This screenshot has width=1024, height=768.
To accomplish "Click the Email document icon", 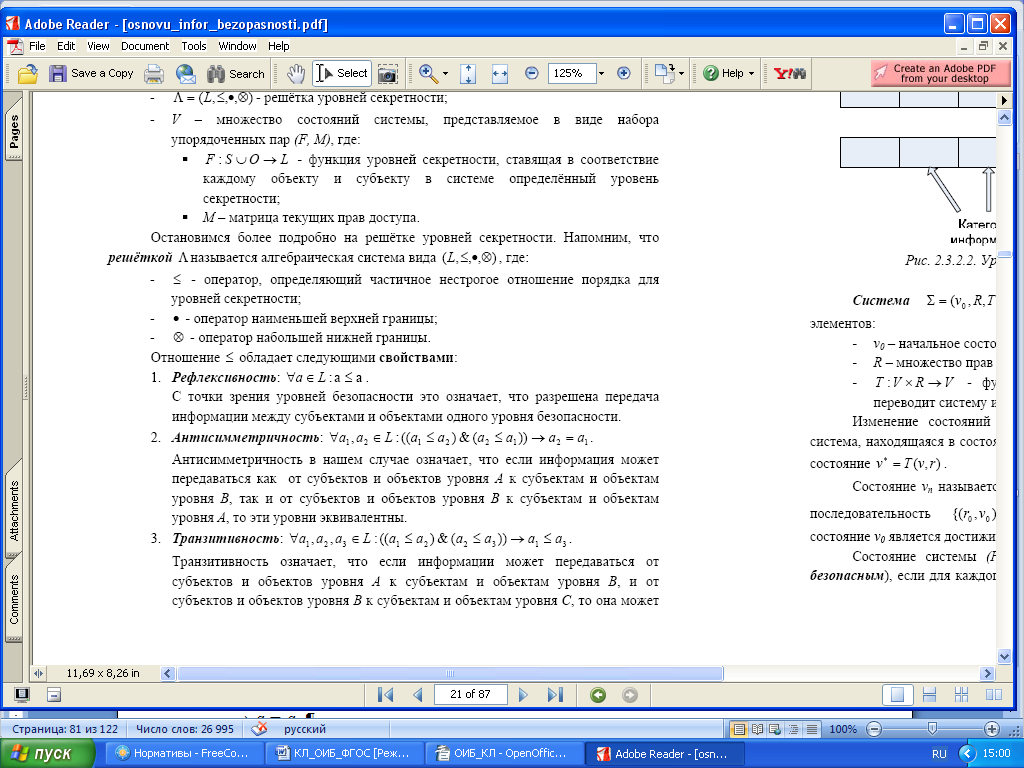I will 185,74.
